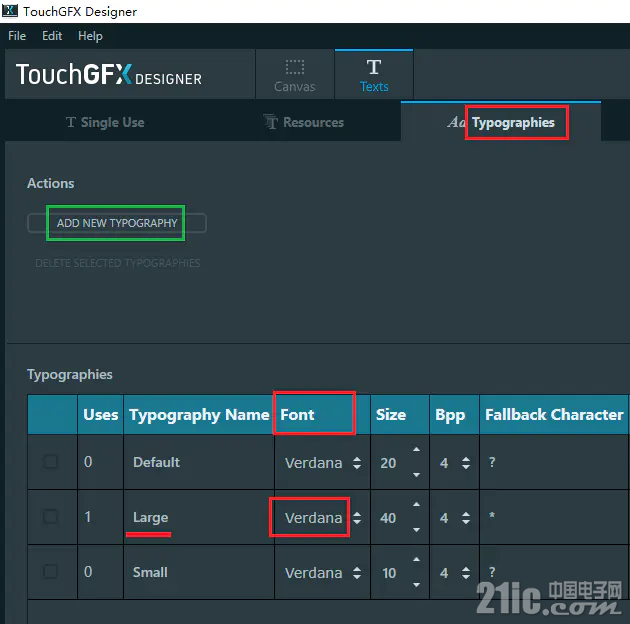Click Add New Typography button
The image size is (630, 624).
click(117, 223)
